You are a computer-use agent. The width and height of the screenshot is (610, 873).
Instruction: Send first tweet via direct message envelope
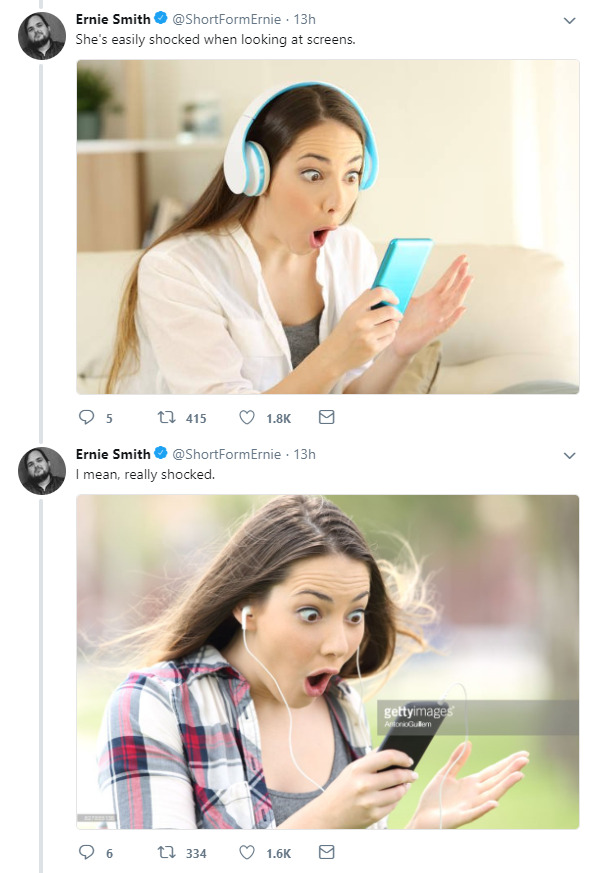325,418
